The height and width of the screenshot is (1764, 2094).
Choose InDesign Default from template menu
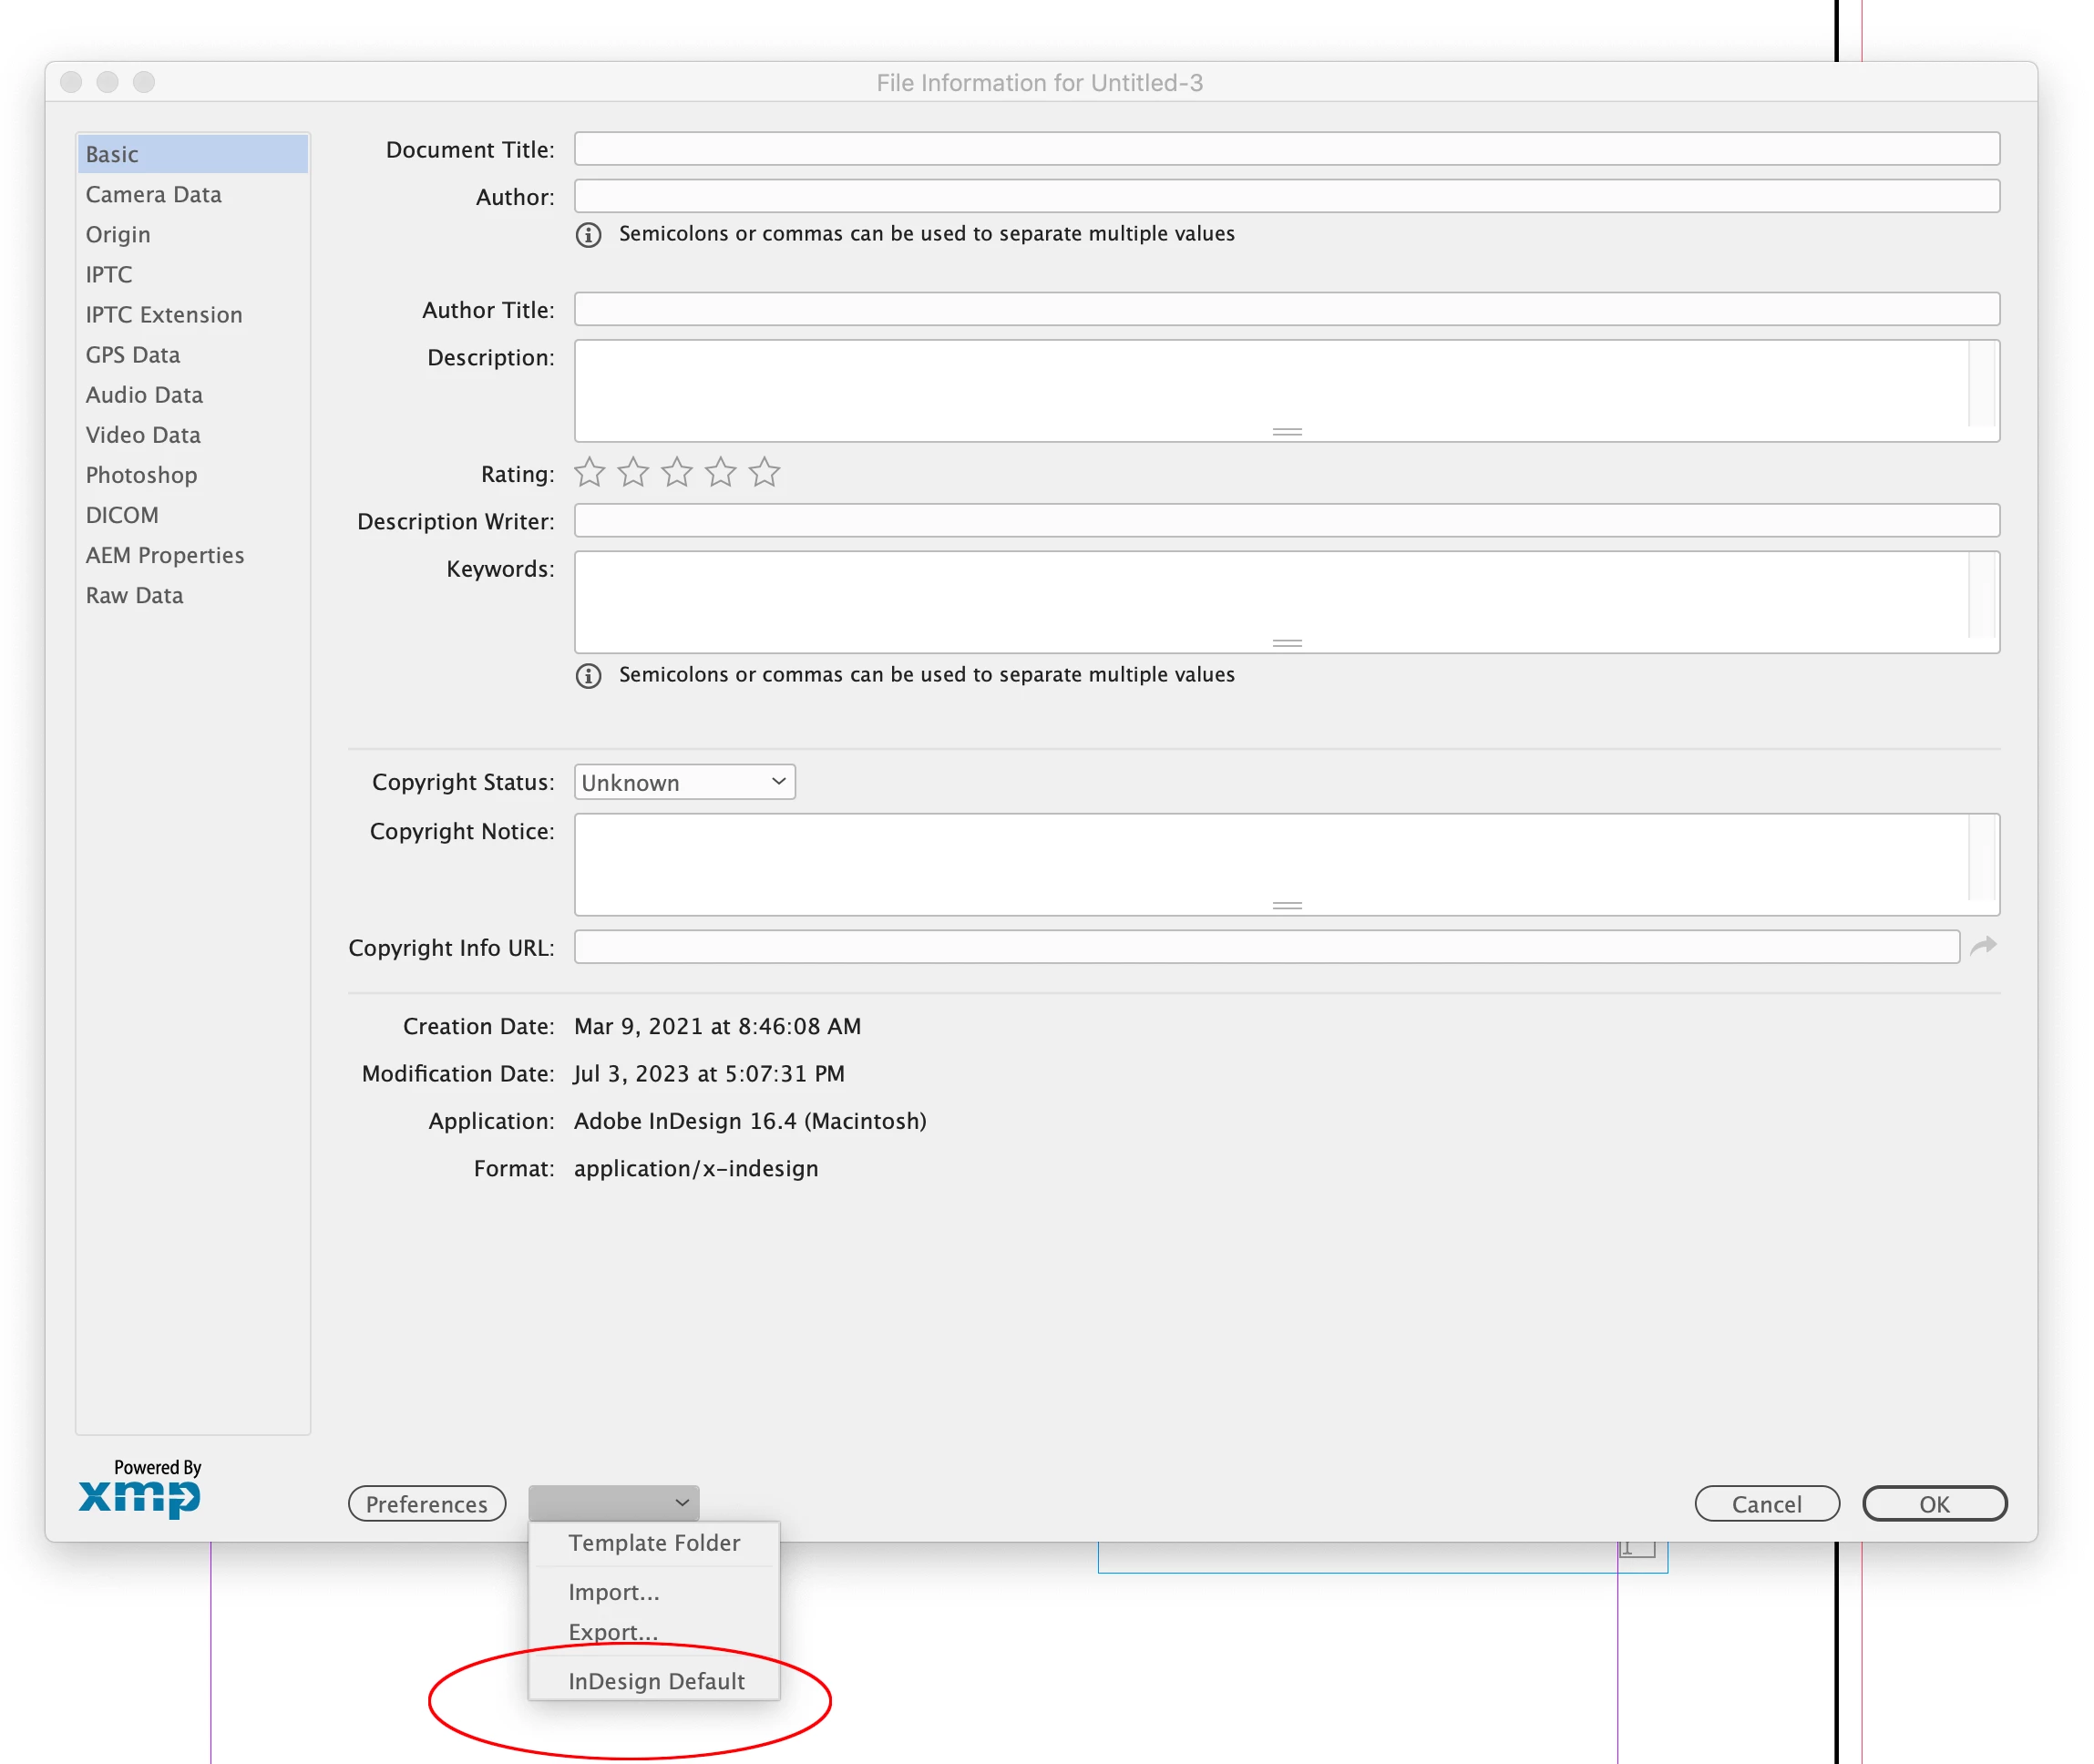coord(656,1681)
